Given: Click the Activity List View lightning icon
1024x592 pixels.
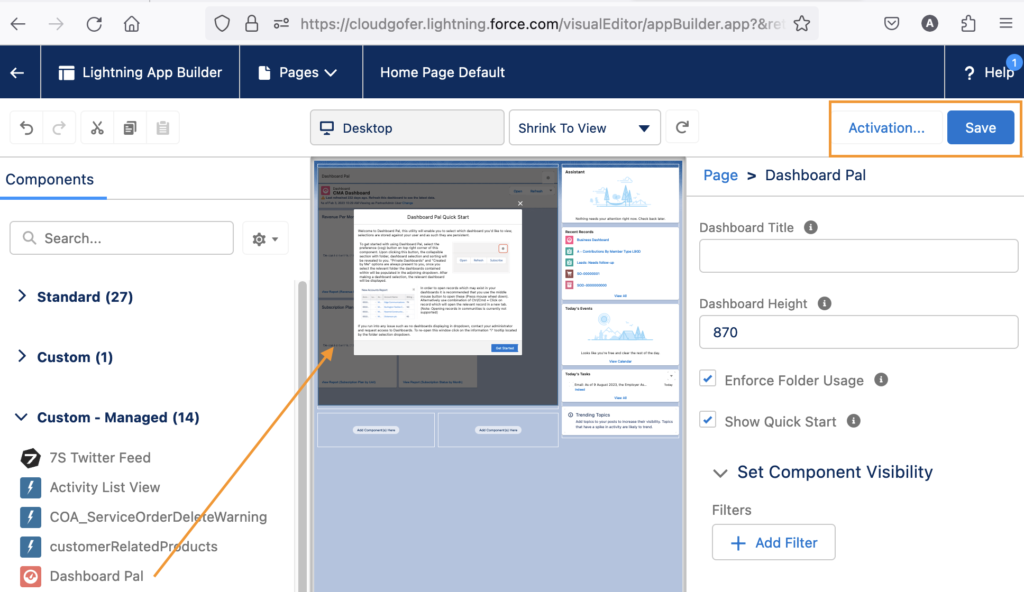Looking at the screenshot, I should pos(31,487).
